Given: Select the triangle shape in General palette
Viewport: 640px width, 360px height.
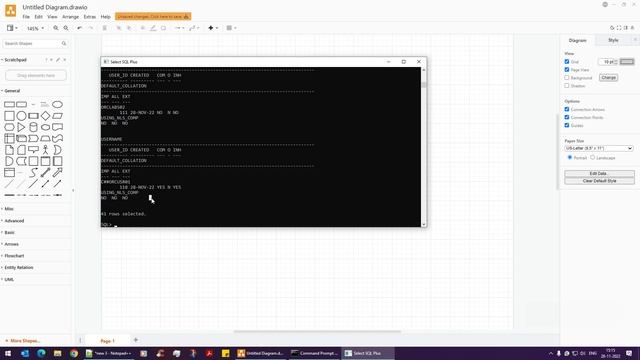Looking at the screenshot, I should pyautogui.click(x=21, y=127).
